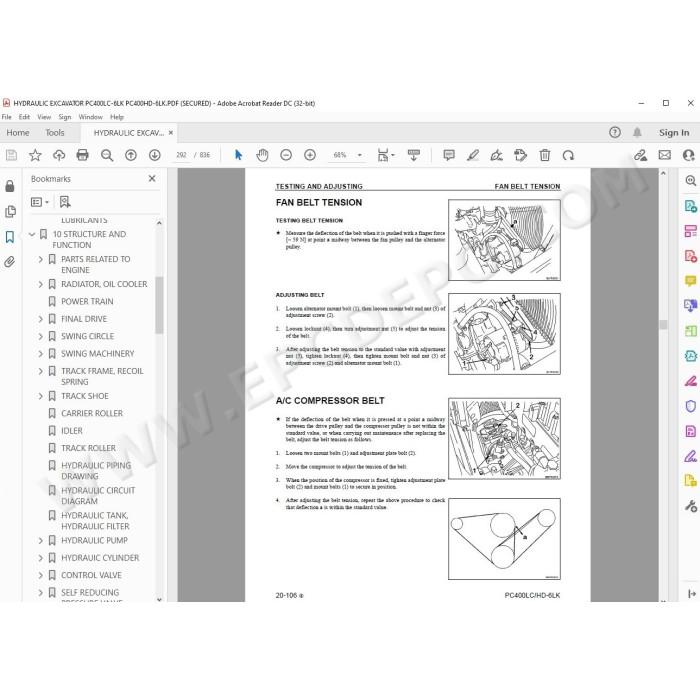The width and height of the screenshot is (700, 700).
Task: Expand PARTS RELATED TO ENGINE bookmark
Action: pos(41,259)
